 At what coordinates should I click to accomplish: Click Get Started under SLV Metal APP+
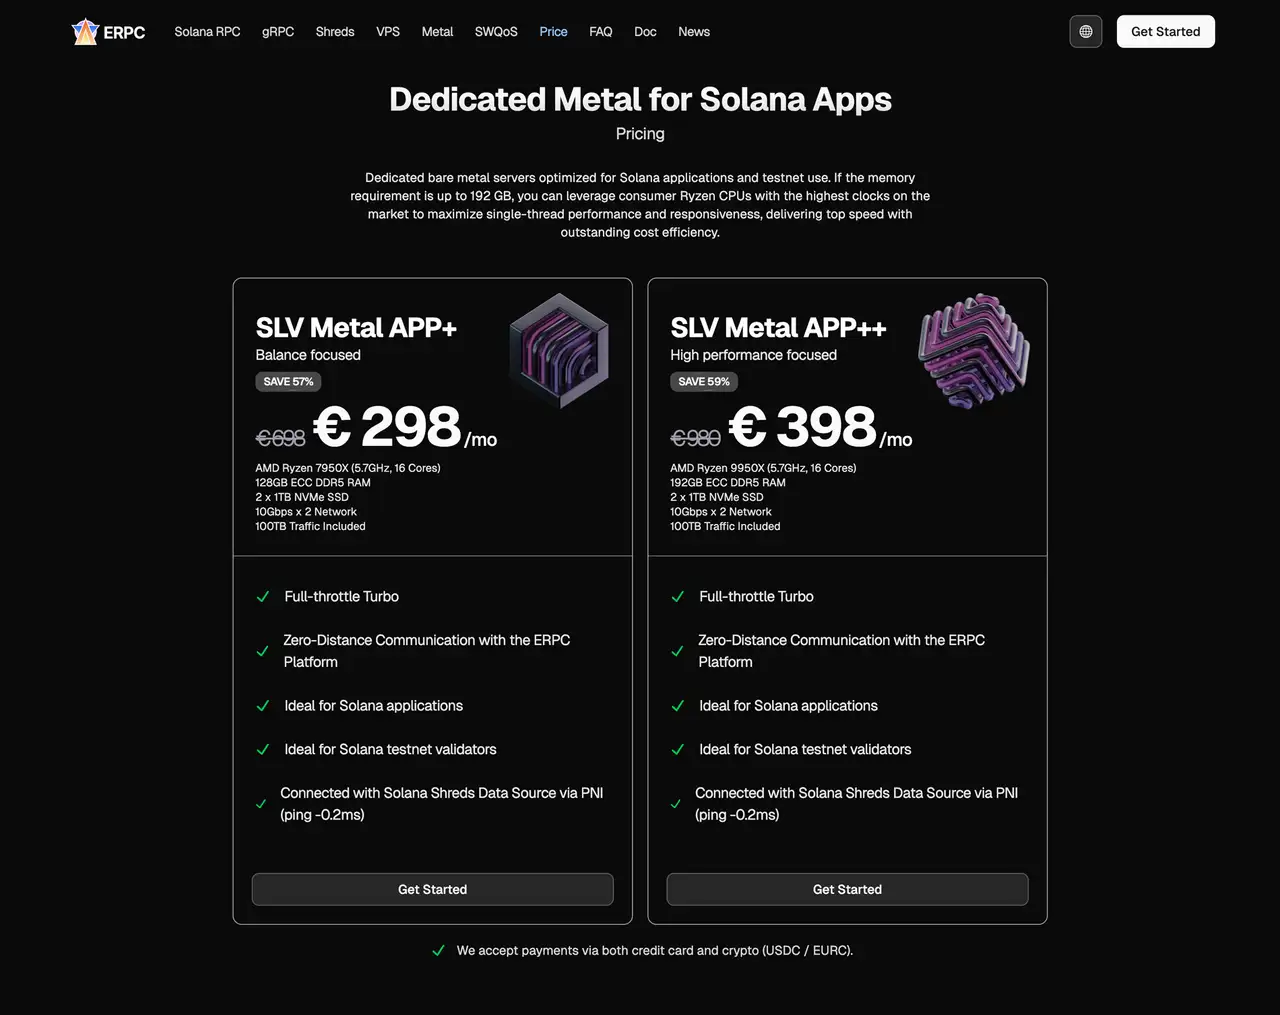point(432,889)
